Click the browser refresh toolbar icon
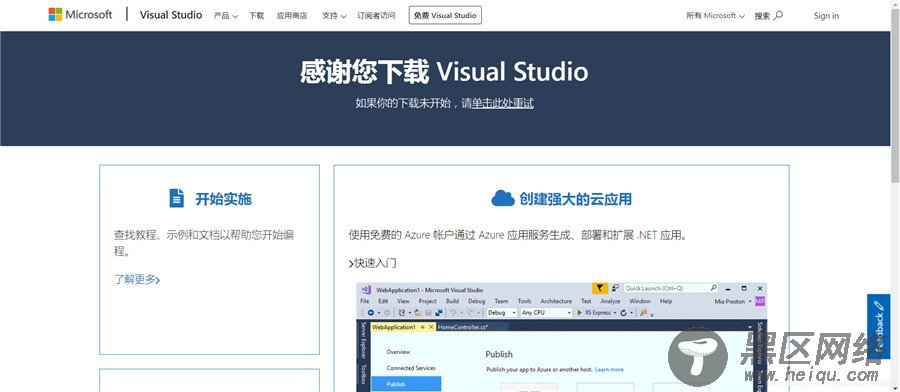900x392 pixels. (623, 313)
